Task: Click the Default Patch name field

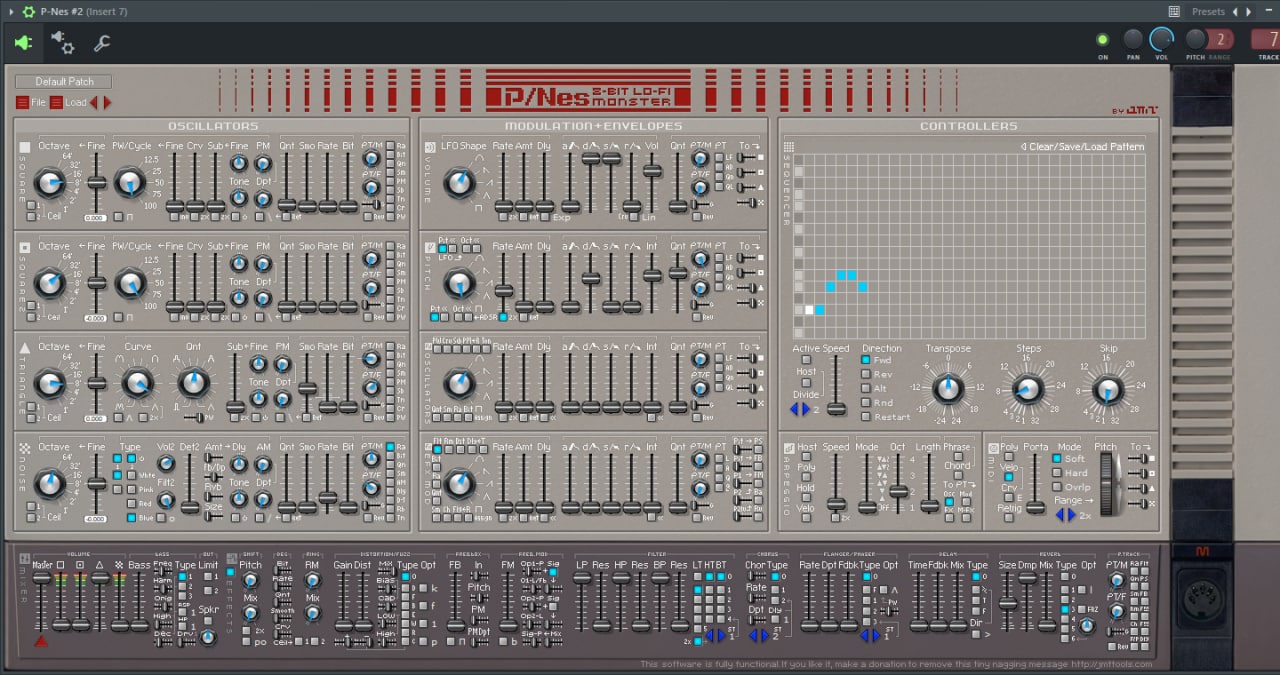Action: click(x=63, y=82)
